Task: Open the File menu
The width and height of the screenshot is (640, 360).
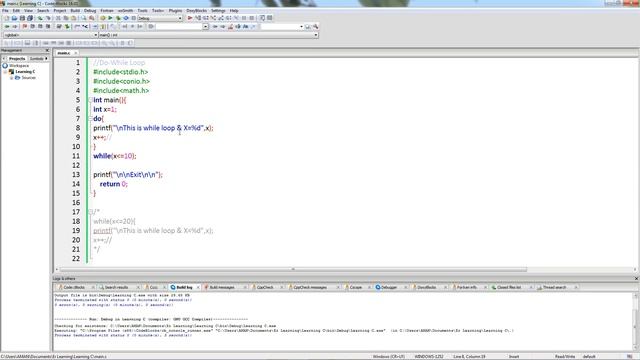Action: [5, 11]
